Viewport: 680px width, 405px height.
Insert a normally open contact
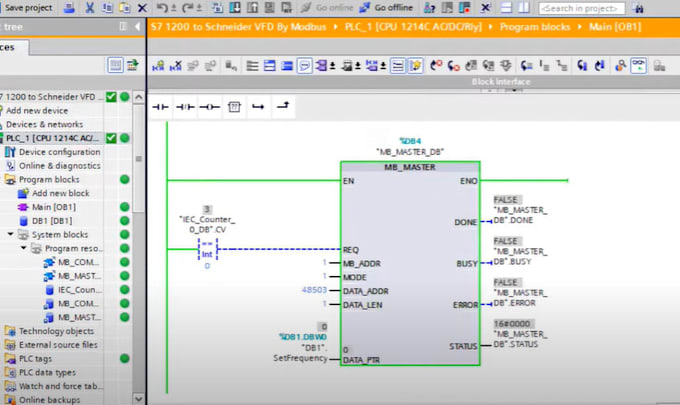(160, 107)
